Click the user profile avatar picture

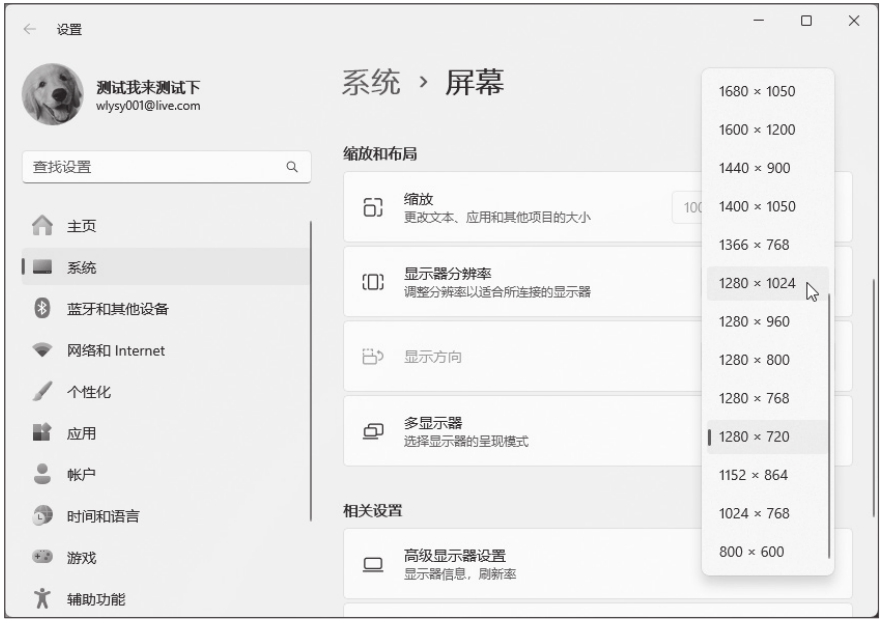[55, 94]
